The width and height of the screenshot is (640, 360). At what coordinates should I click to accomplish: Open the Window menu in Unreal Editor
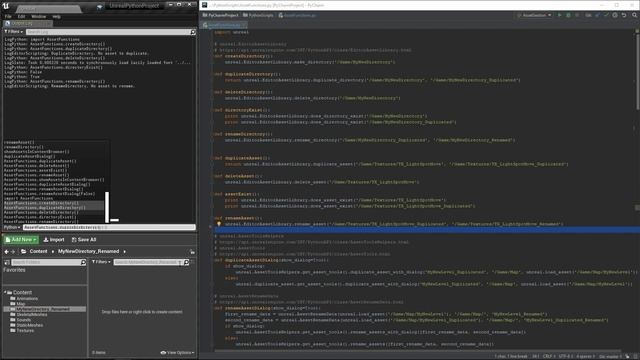pos(38,16)
